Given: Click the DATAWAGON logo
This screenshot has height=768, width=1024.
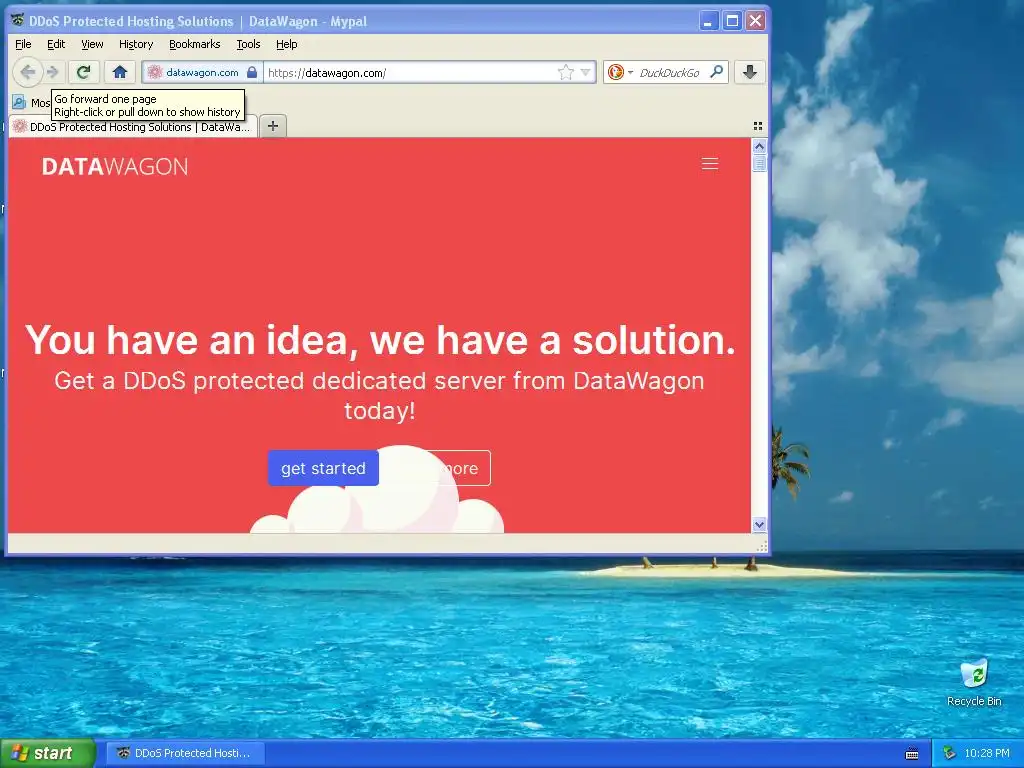Looking at the screenshot, I should (x=115, y=167).
